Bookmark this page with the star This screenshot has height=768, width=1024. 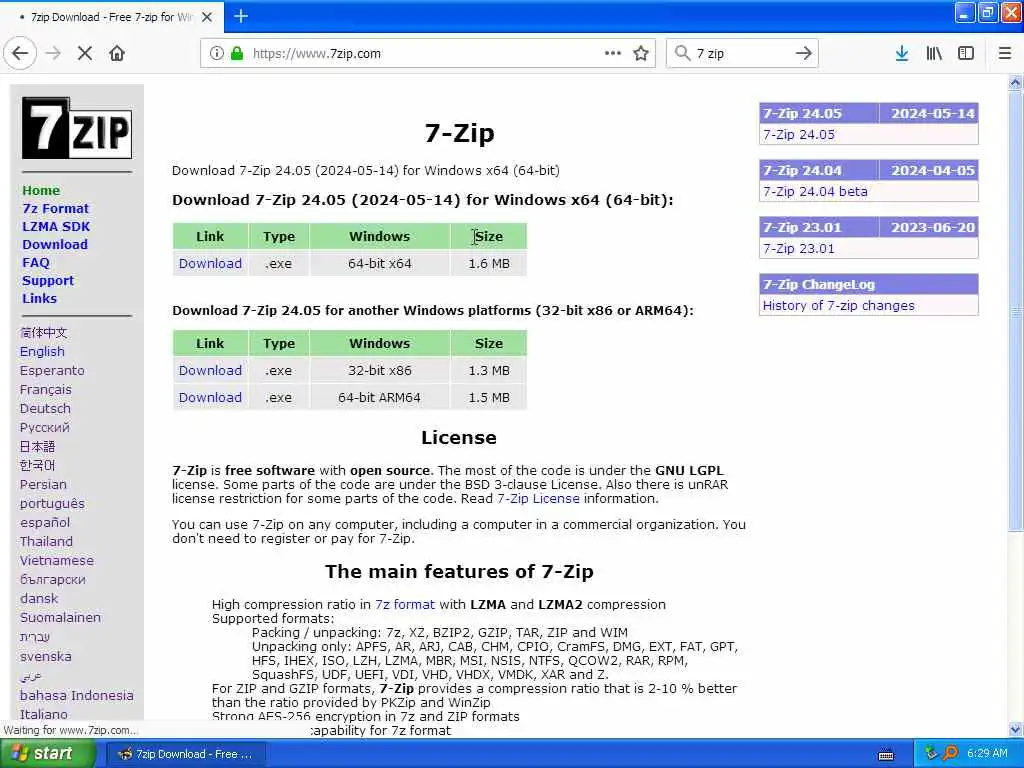641,54
